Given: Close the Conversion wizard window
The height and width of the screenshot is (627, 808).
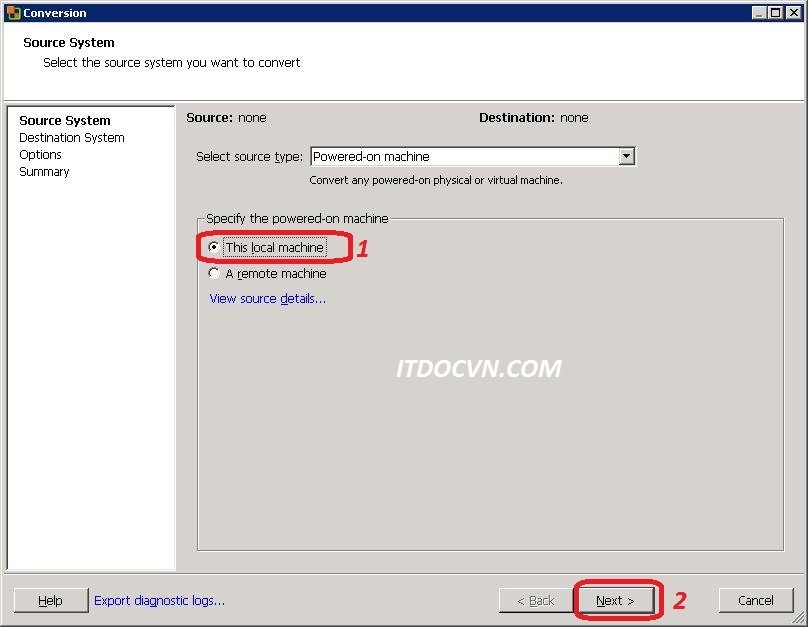Looking at the screenshot, I should click(793, 13).
